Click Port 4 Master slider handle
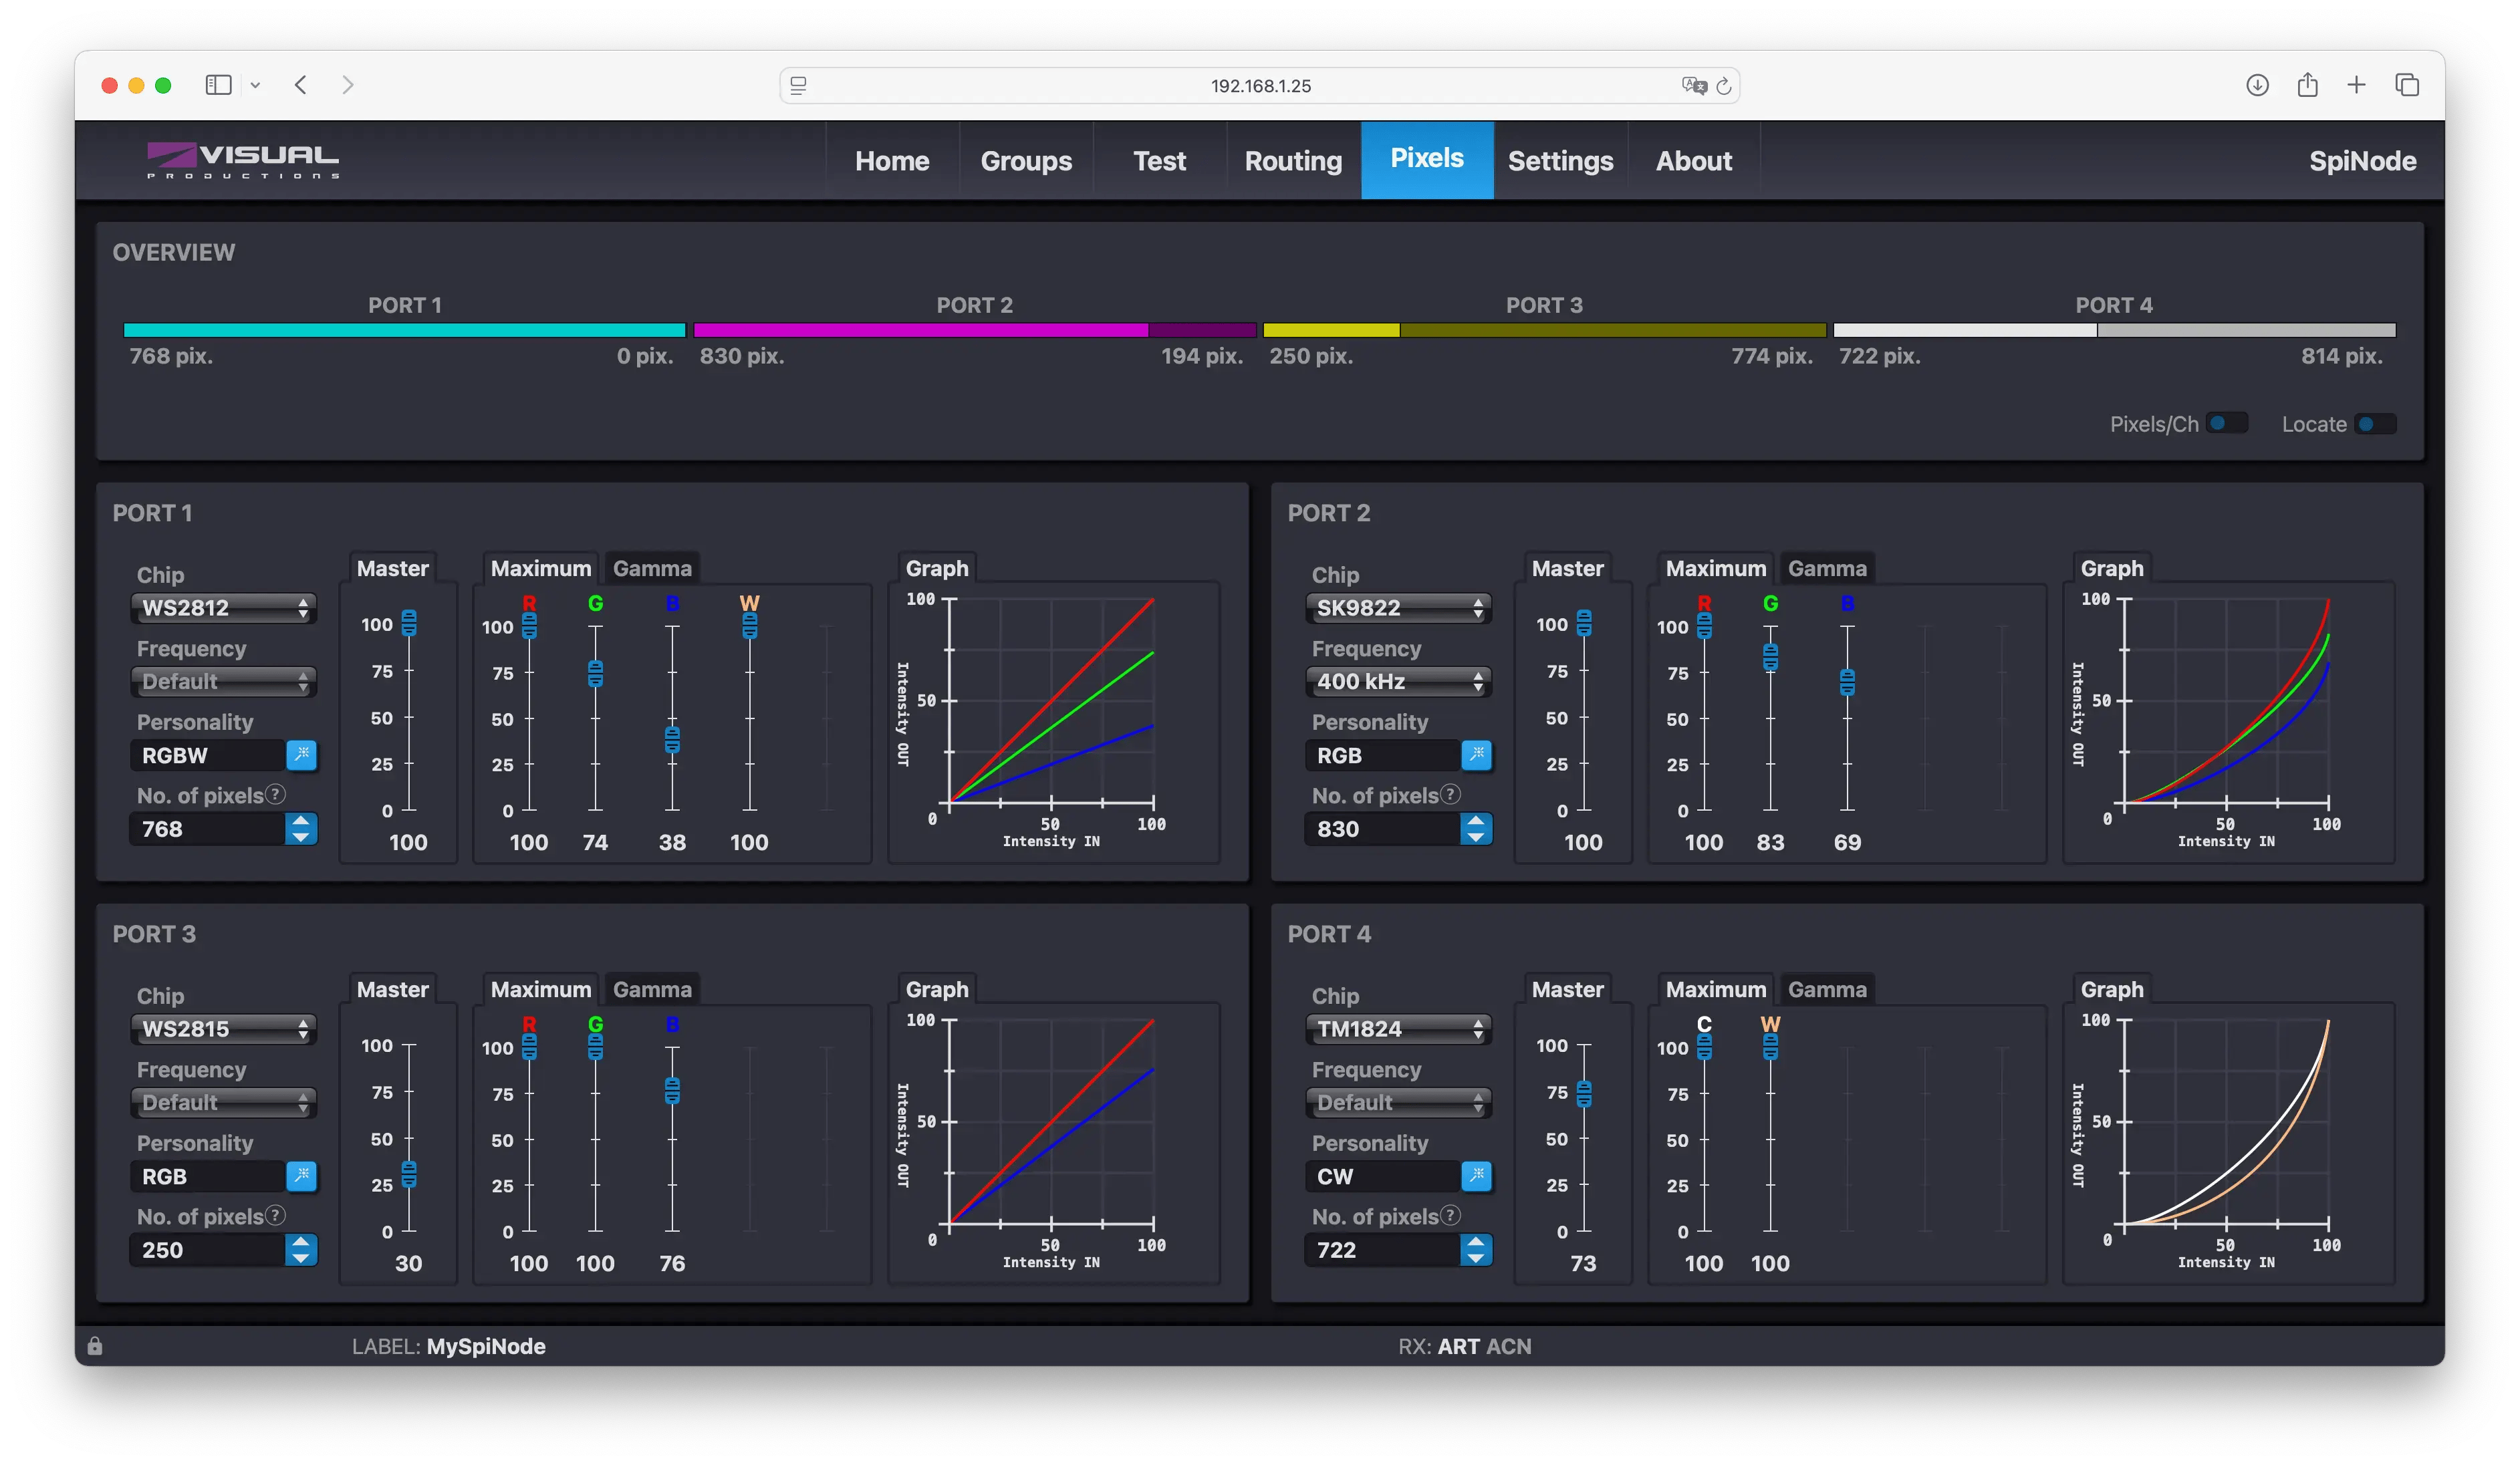The height and width of the screenshot is (1465, 2520). (1583, 1094)
